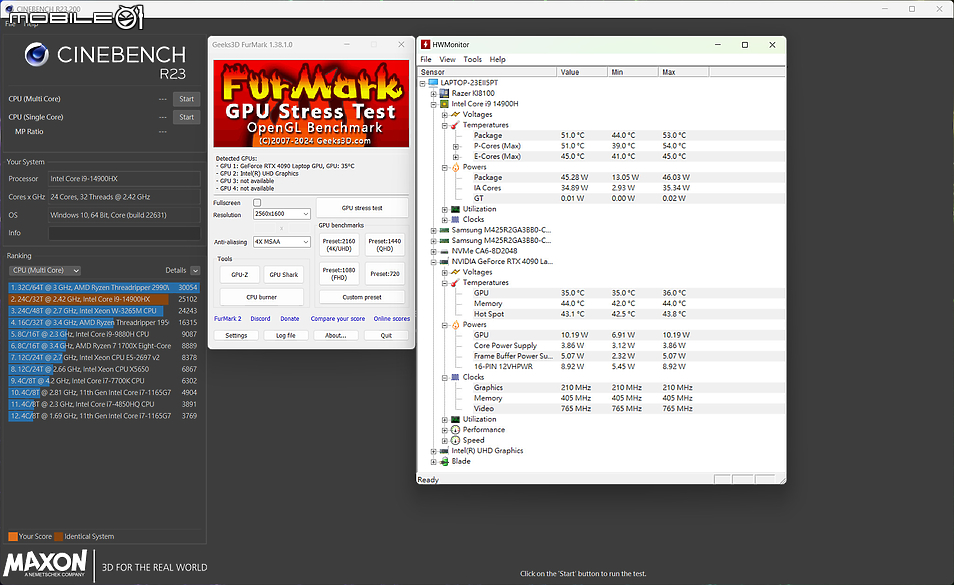Click the FurMark GPU Stress Test banner
954x585 pixels.
pos(311,103)
